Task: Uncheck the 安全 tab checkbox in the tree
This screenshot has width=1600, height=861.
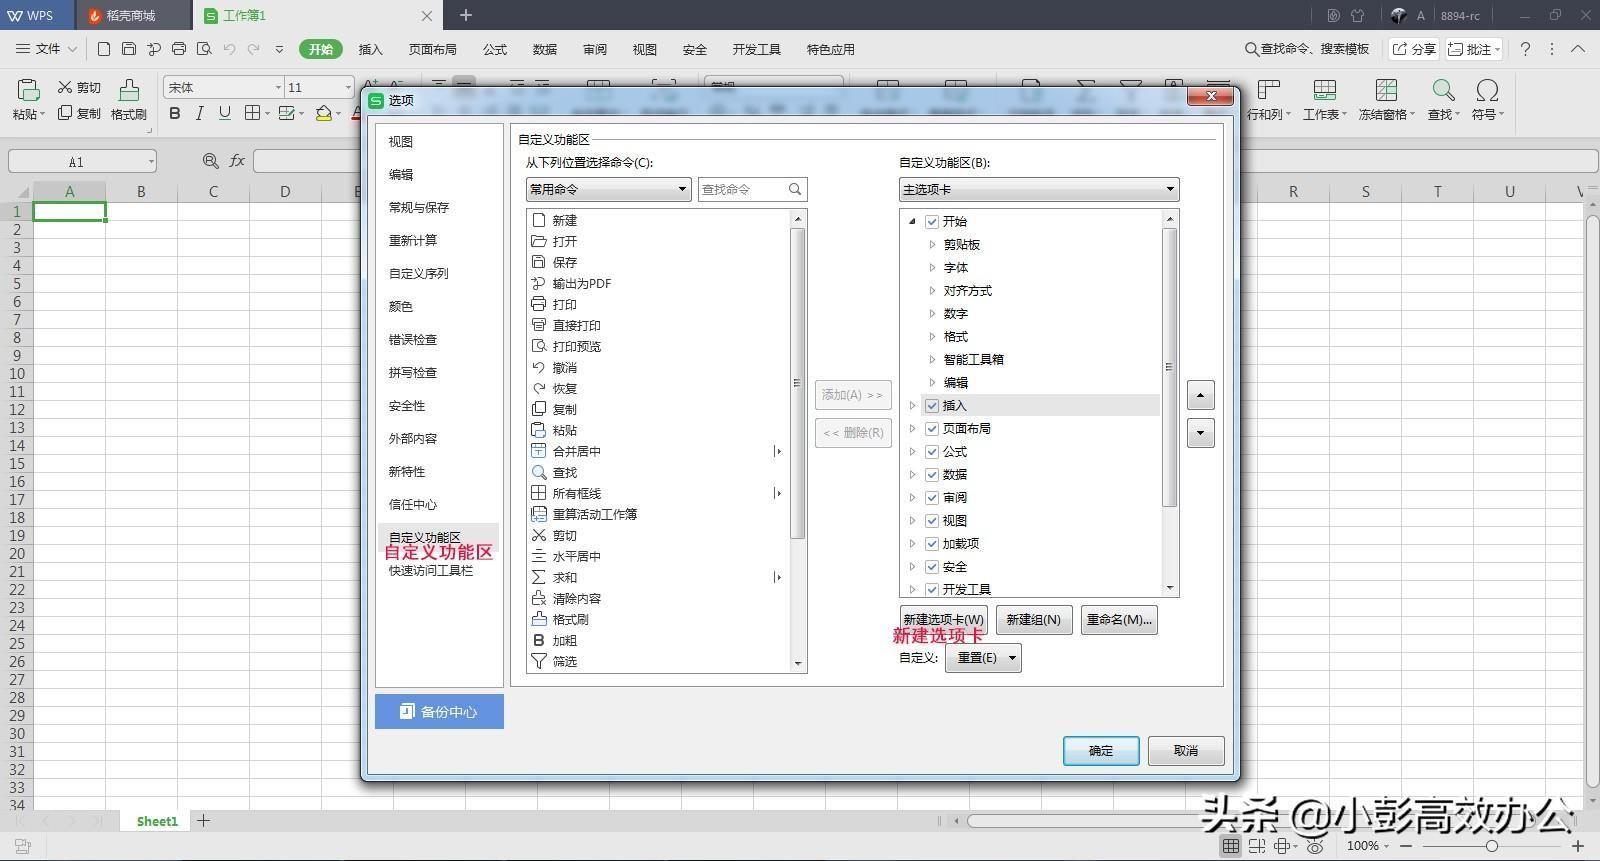Action: click(932, 567)
